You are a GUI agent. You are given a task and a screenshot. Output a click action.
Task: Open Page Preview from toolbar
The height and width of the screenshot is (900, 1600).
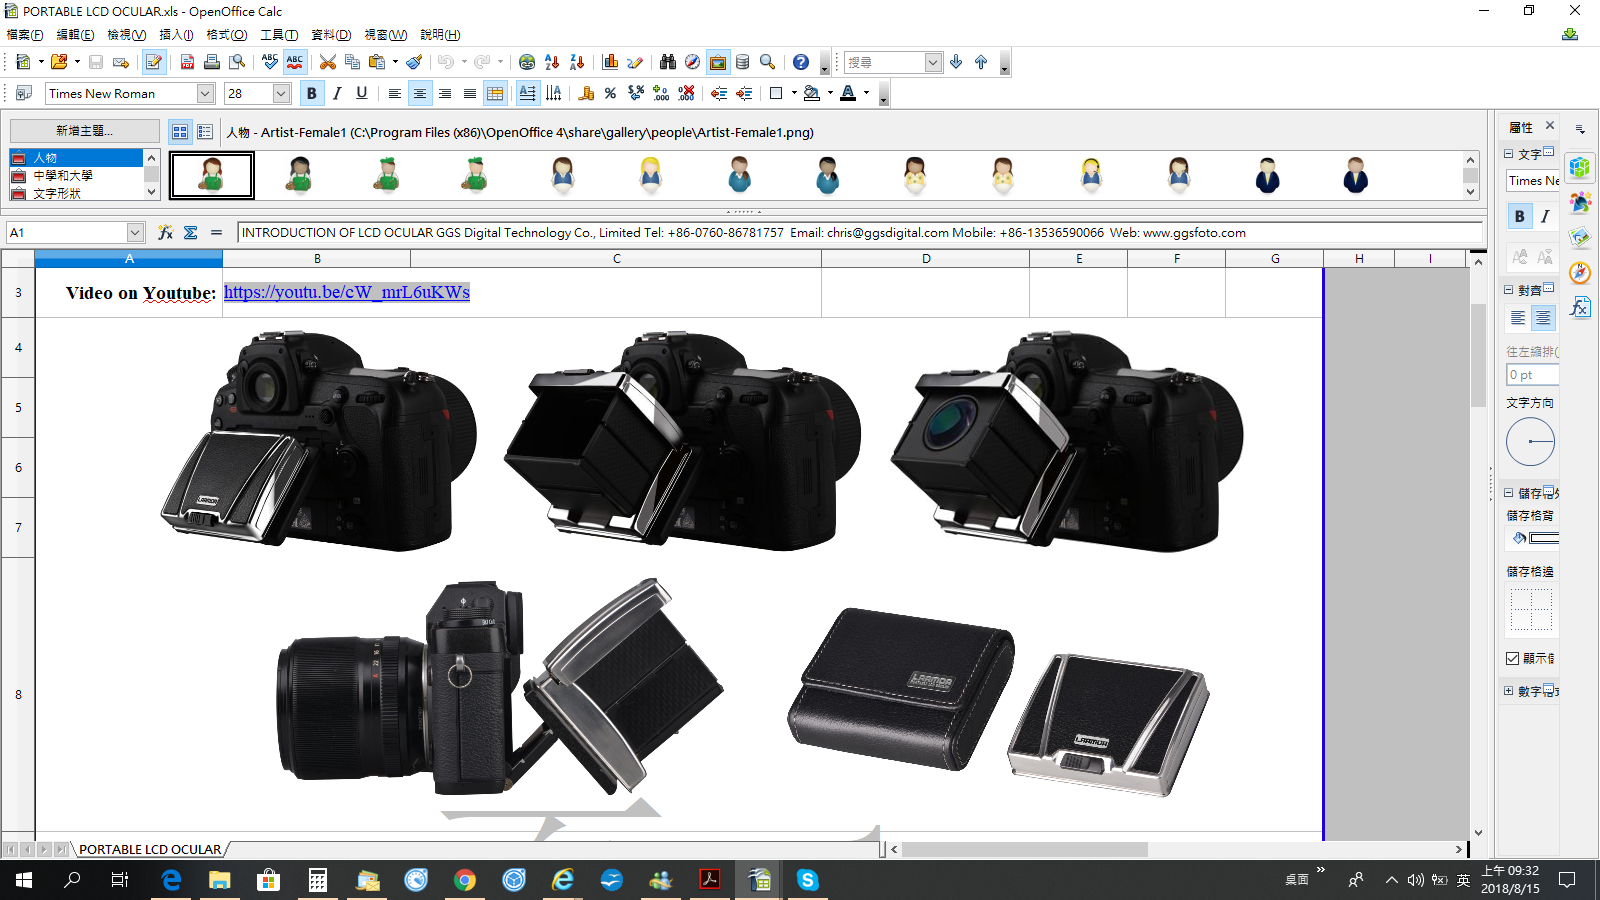(237, 62)
